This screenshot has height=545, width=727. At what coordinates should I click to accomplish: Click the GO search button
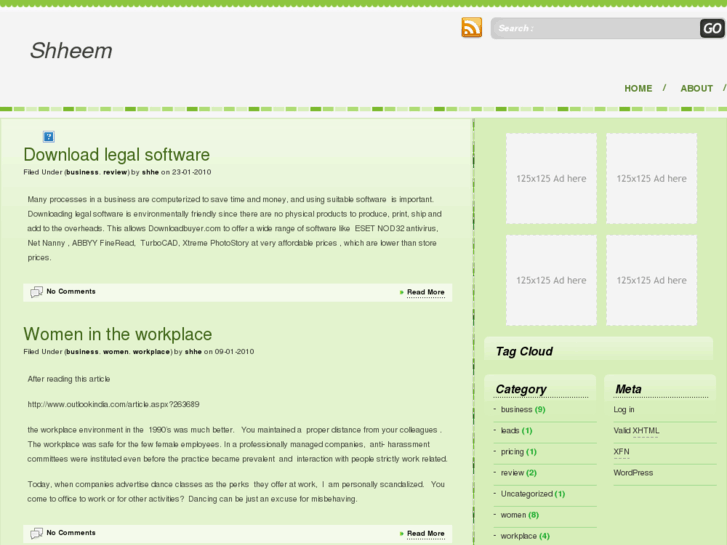pos(712,28)
